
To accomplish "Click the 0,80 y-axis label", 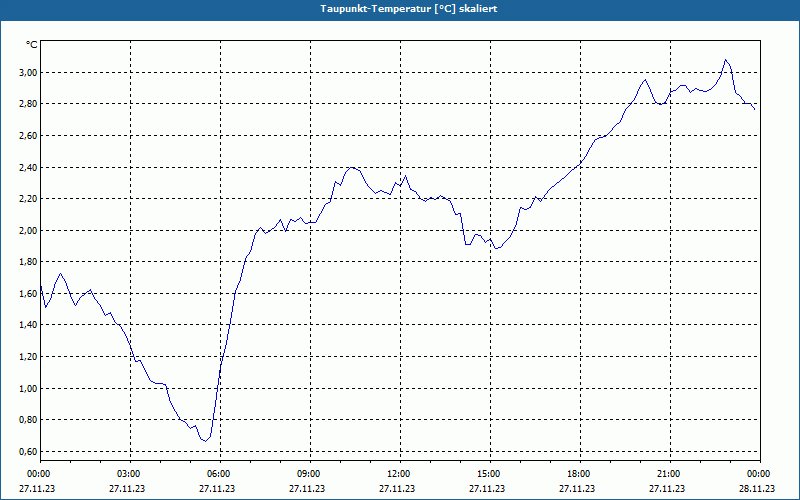I will (30, 420).
